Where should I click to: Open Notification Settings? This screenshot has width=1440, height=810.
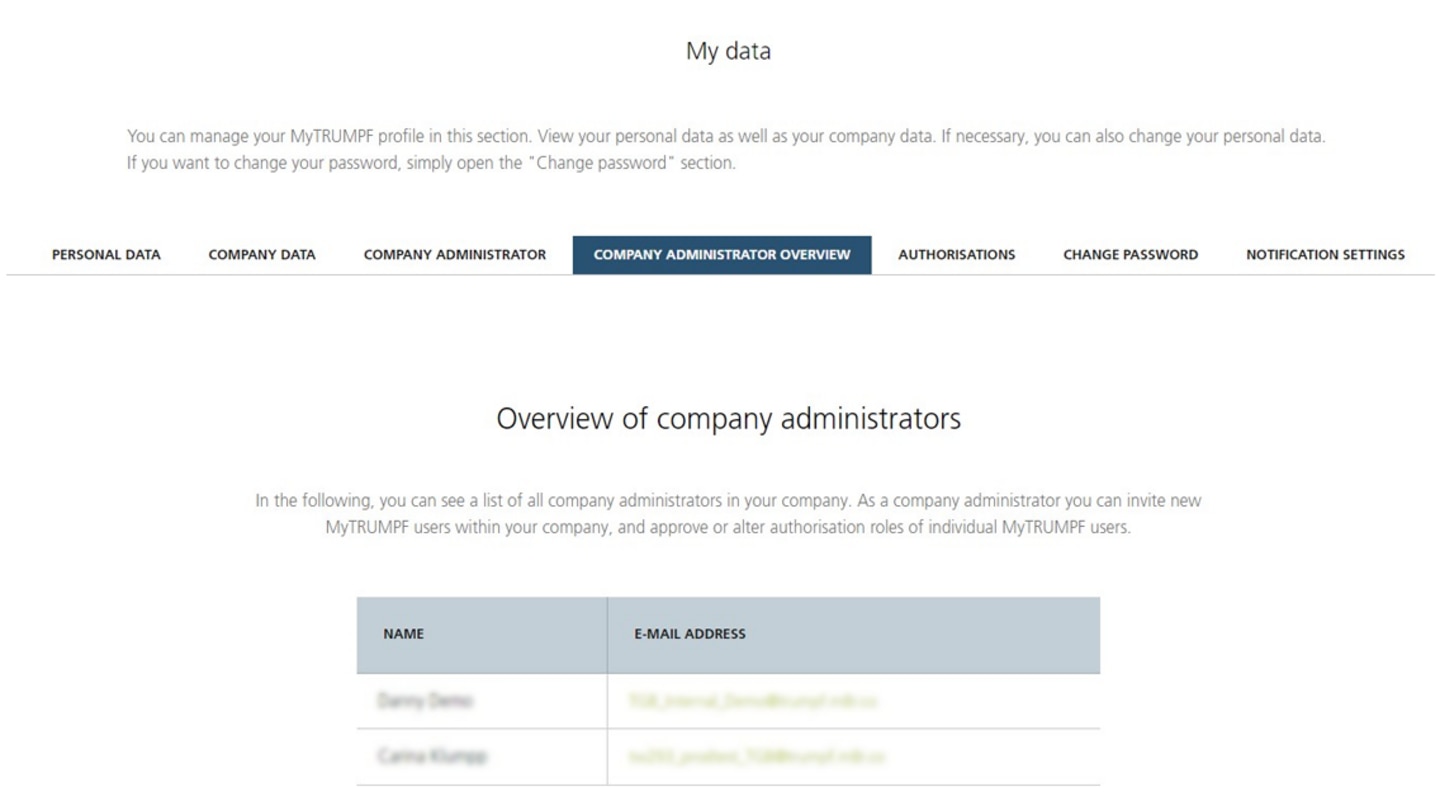[1325, 254]
